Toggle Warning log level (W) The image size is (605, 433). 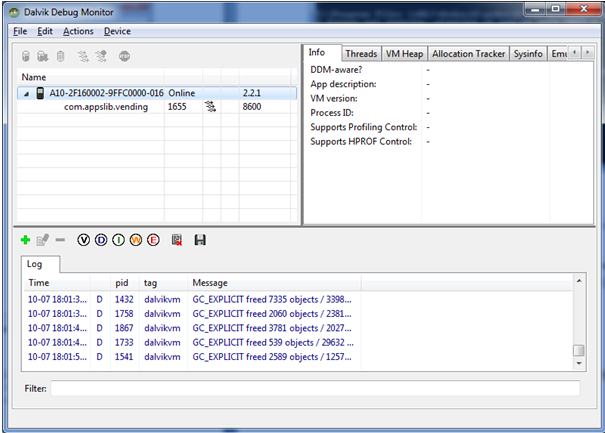click(x=136, y=240)
